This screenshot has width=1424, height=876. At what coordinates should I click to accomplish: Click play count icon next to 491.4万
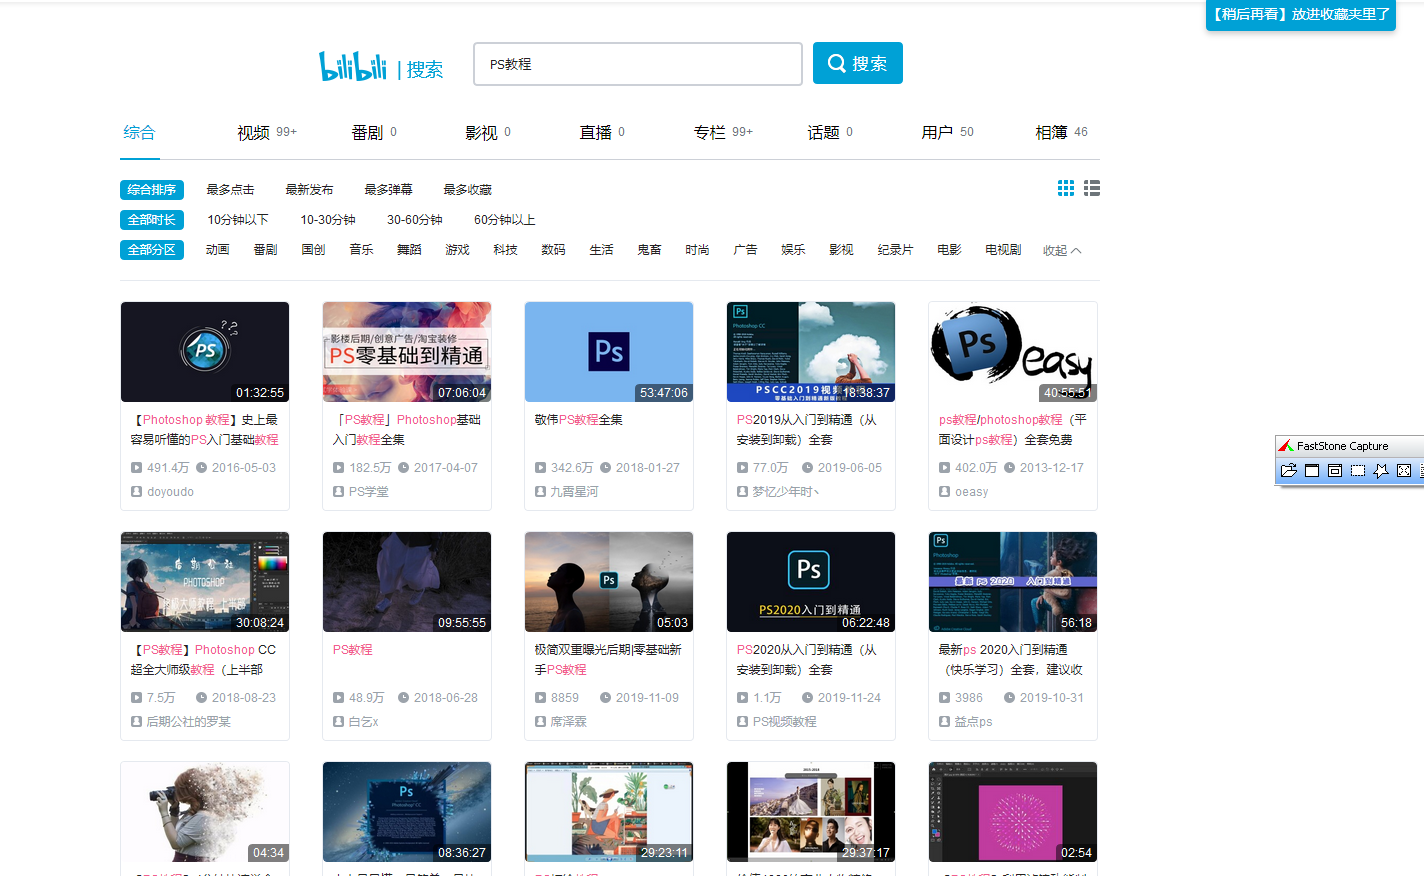tap(136, 467)
